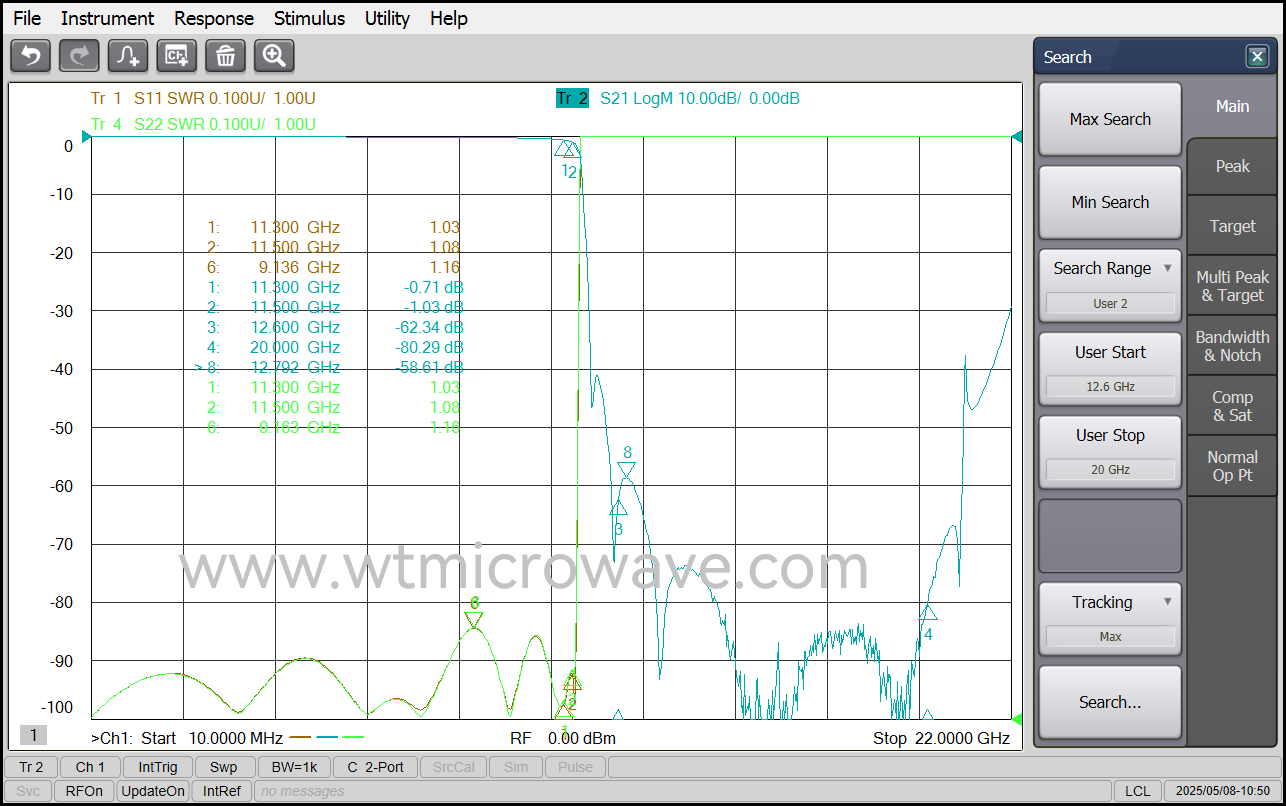Open the Response menu

214,18
